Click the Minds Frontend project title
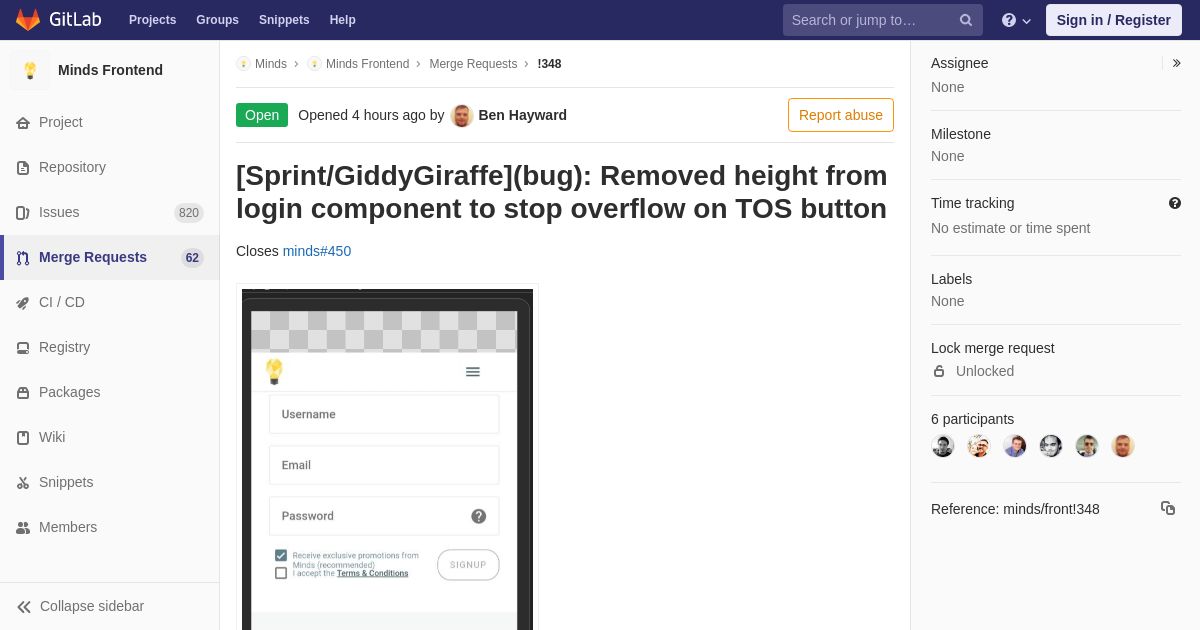This screenshot has height=630, width=1200. coord(110,70)
